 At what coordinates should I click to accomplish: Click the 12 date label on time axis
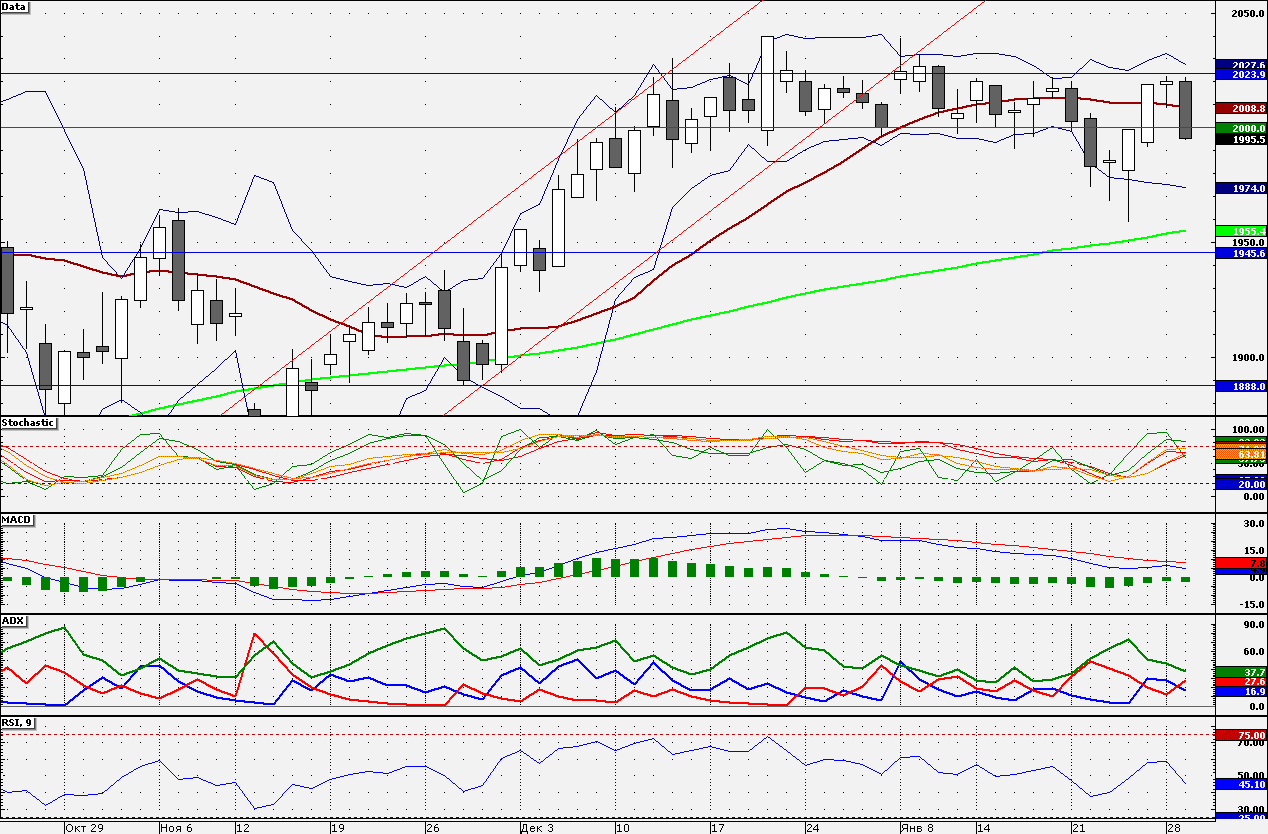243,828
